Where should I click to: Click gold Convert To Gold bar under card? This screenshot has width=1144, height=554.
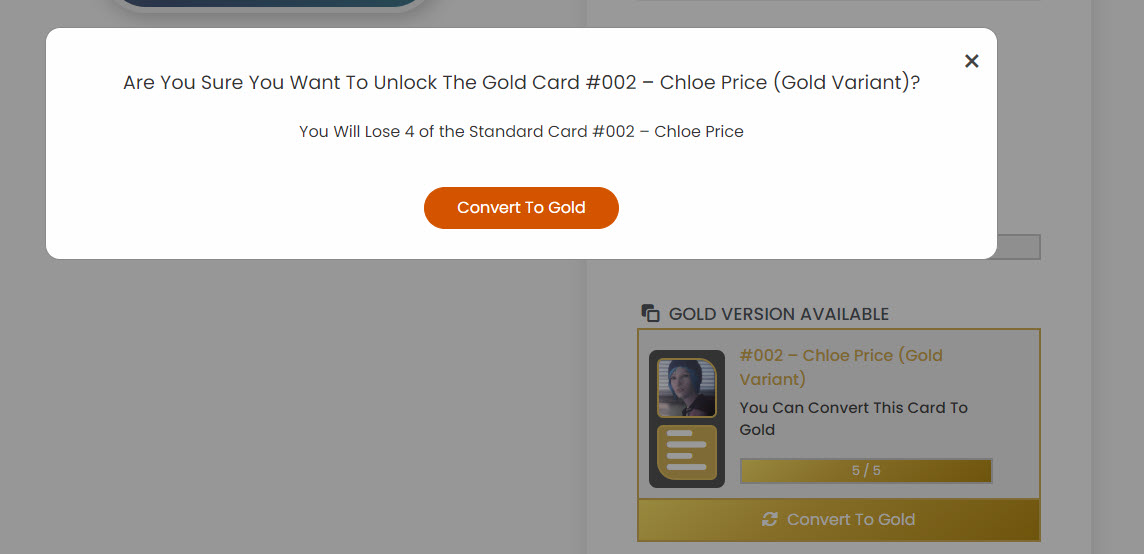pos(839,520)
